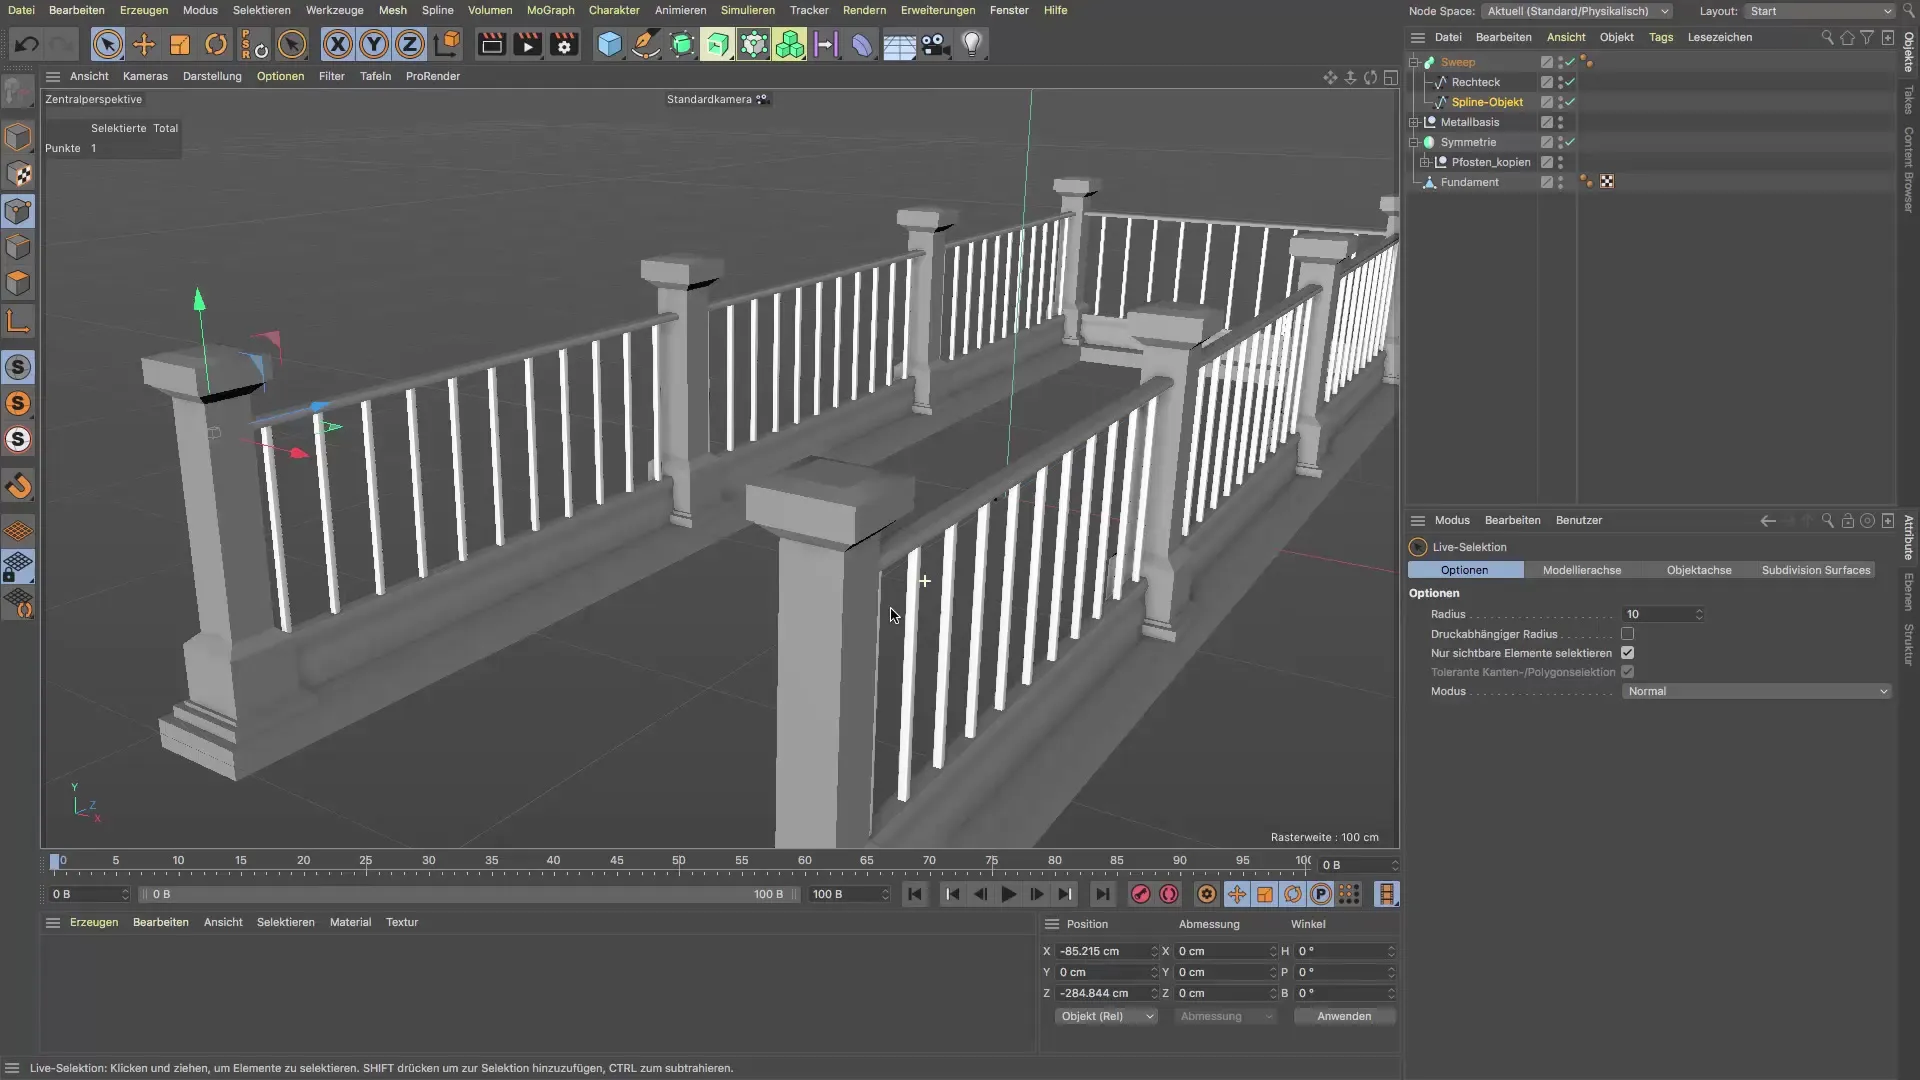Screen dimensions: 1920x1080
Task: Open the Objekt (Rel) dropdown
Action: (x=1106, y=1017)
